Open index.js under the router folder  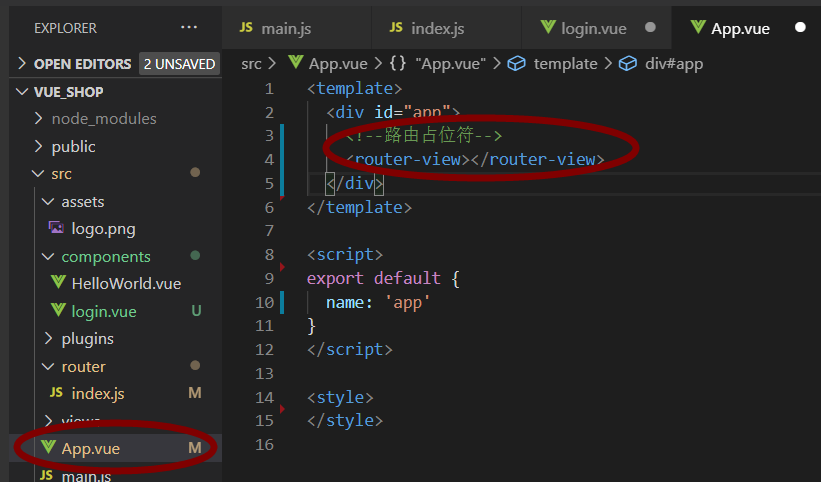(x=115, y=394)
